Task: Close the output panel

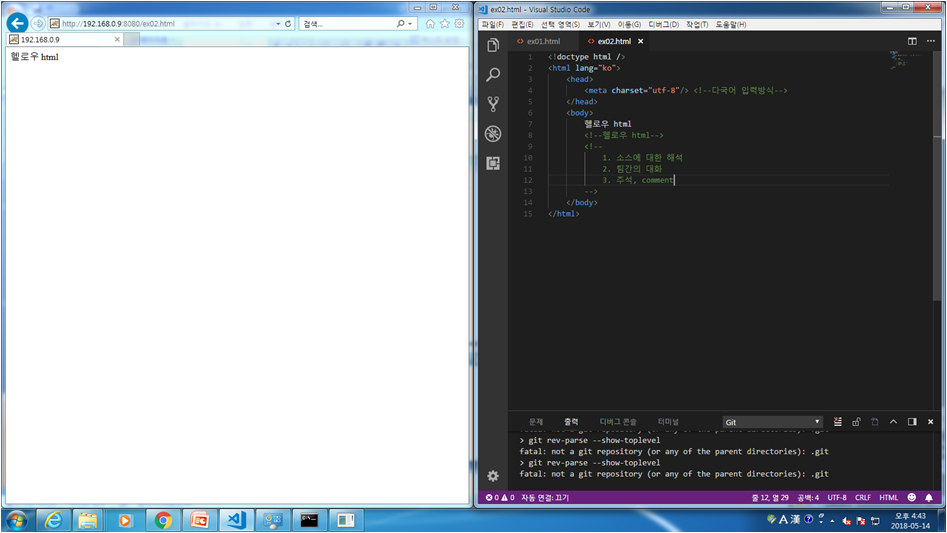Action: (x=931, y=422)
